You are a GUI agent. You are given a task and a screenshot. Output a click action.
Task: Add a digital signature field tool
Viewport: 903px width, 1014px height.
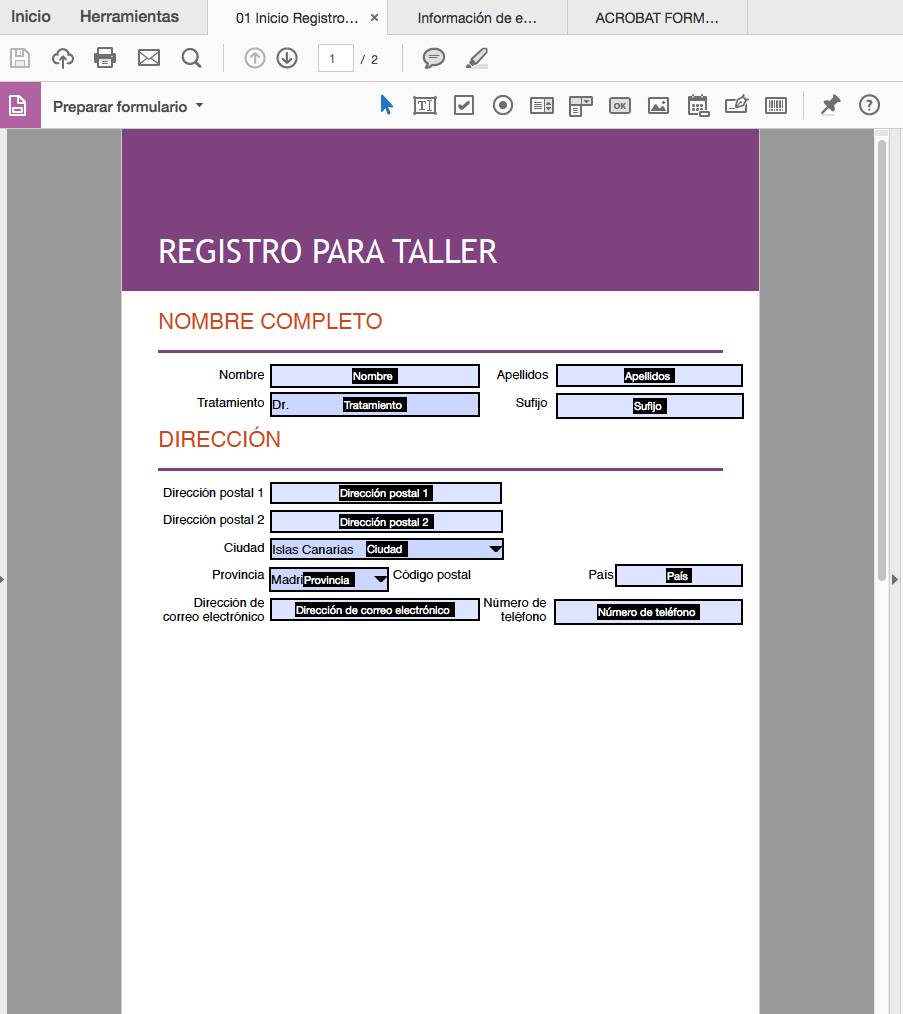coord(737,104)
